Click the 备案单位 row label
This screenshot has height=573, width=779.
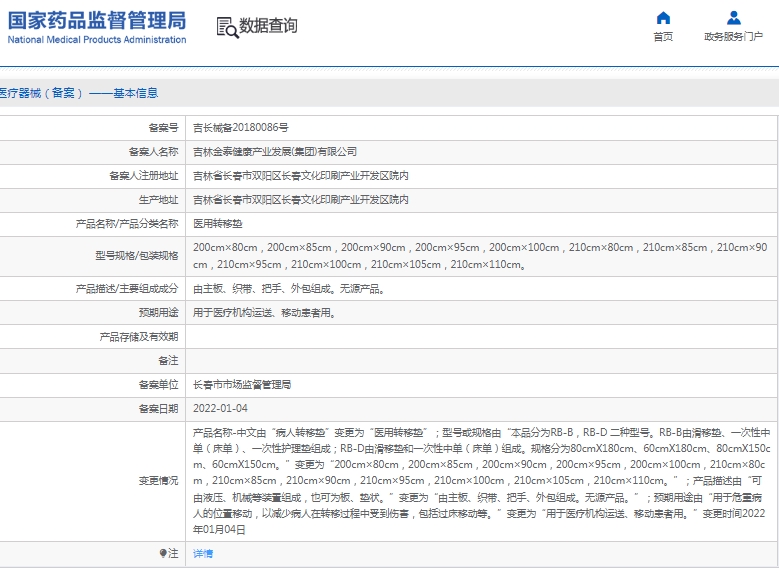click(x=158, y=385)
